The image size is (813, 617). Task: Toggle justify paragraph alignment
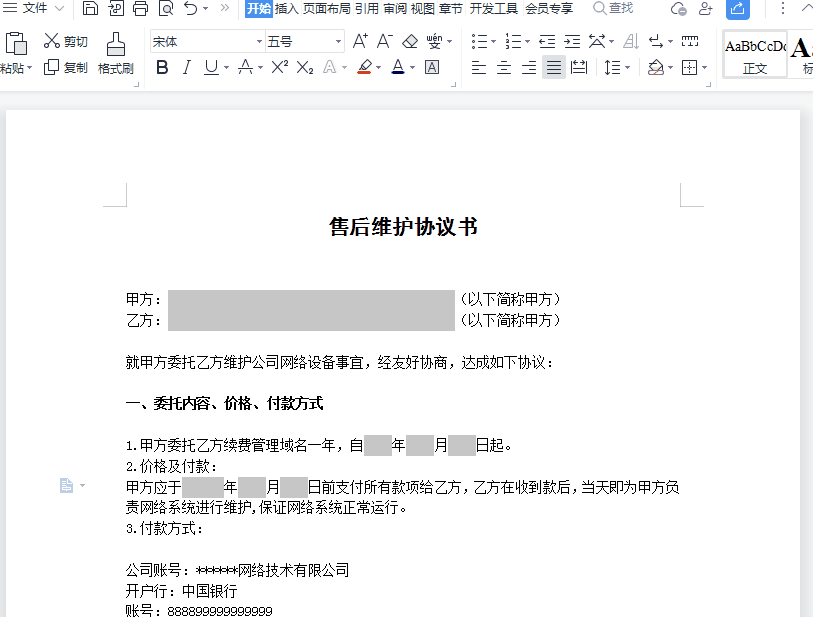(x=553, y=67)
